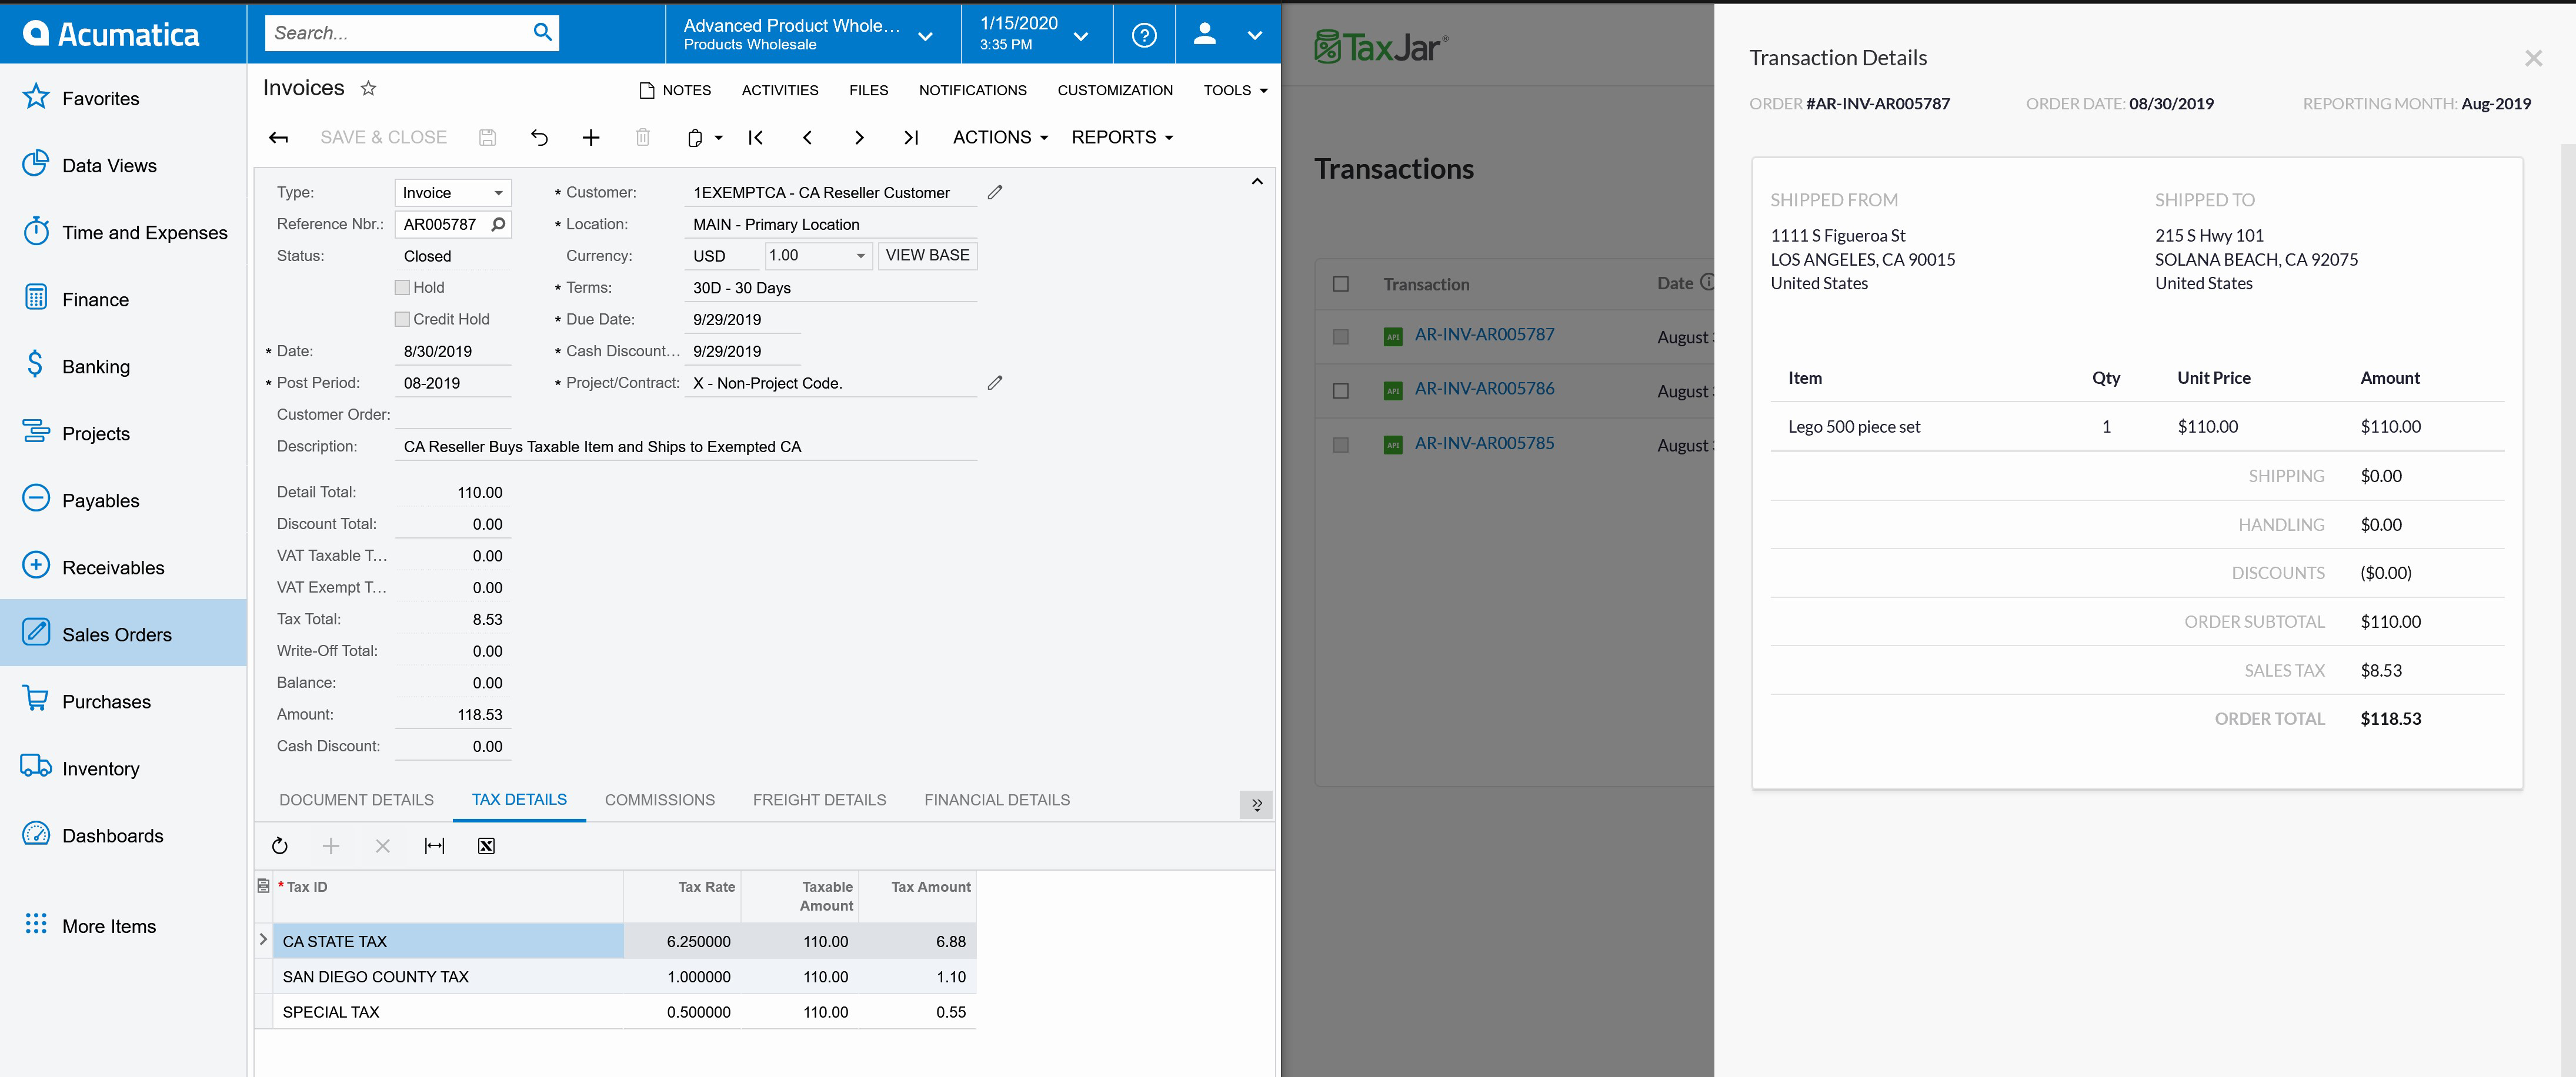
Task: Switch to DOCUMENT DETAILS tab
Action: coord(356,800)
